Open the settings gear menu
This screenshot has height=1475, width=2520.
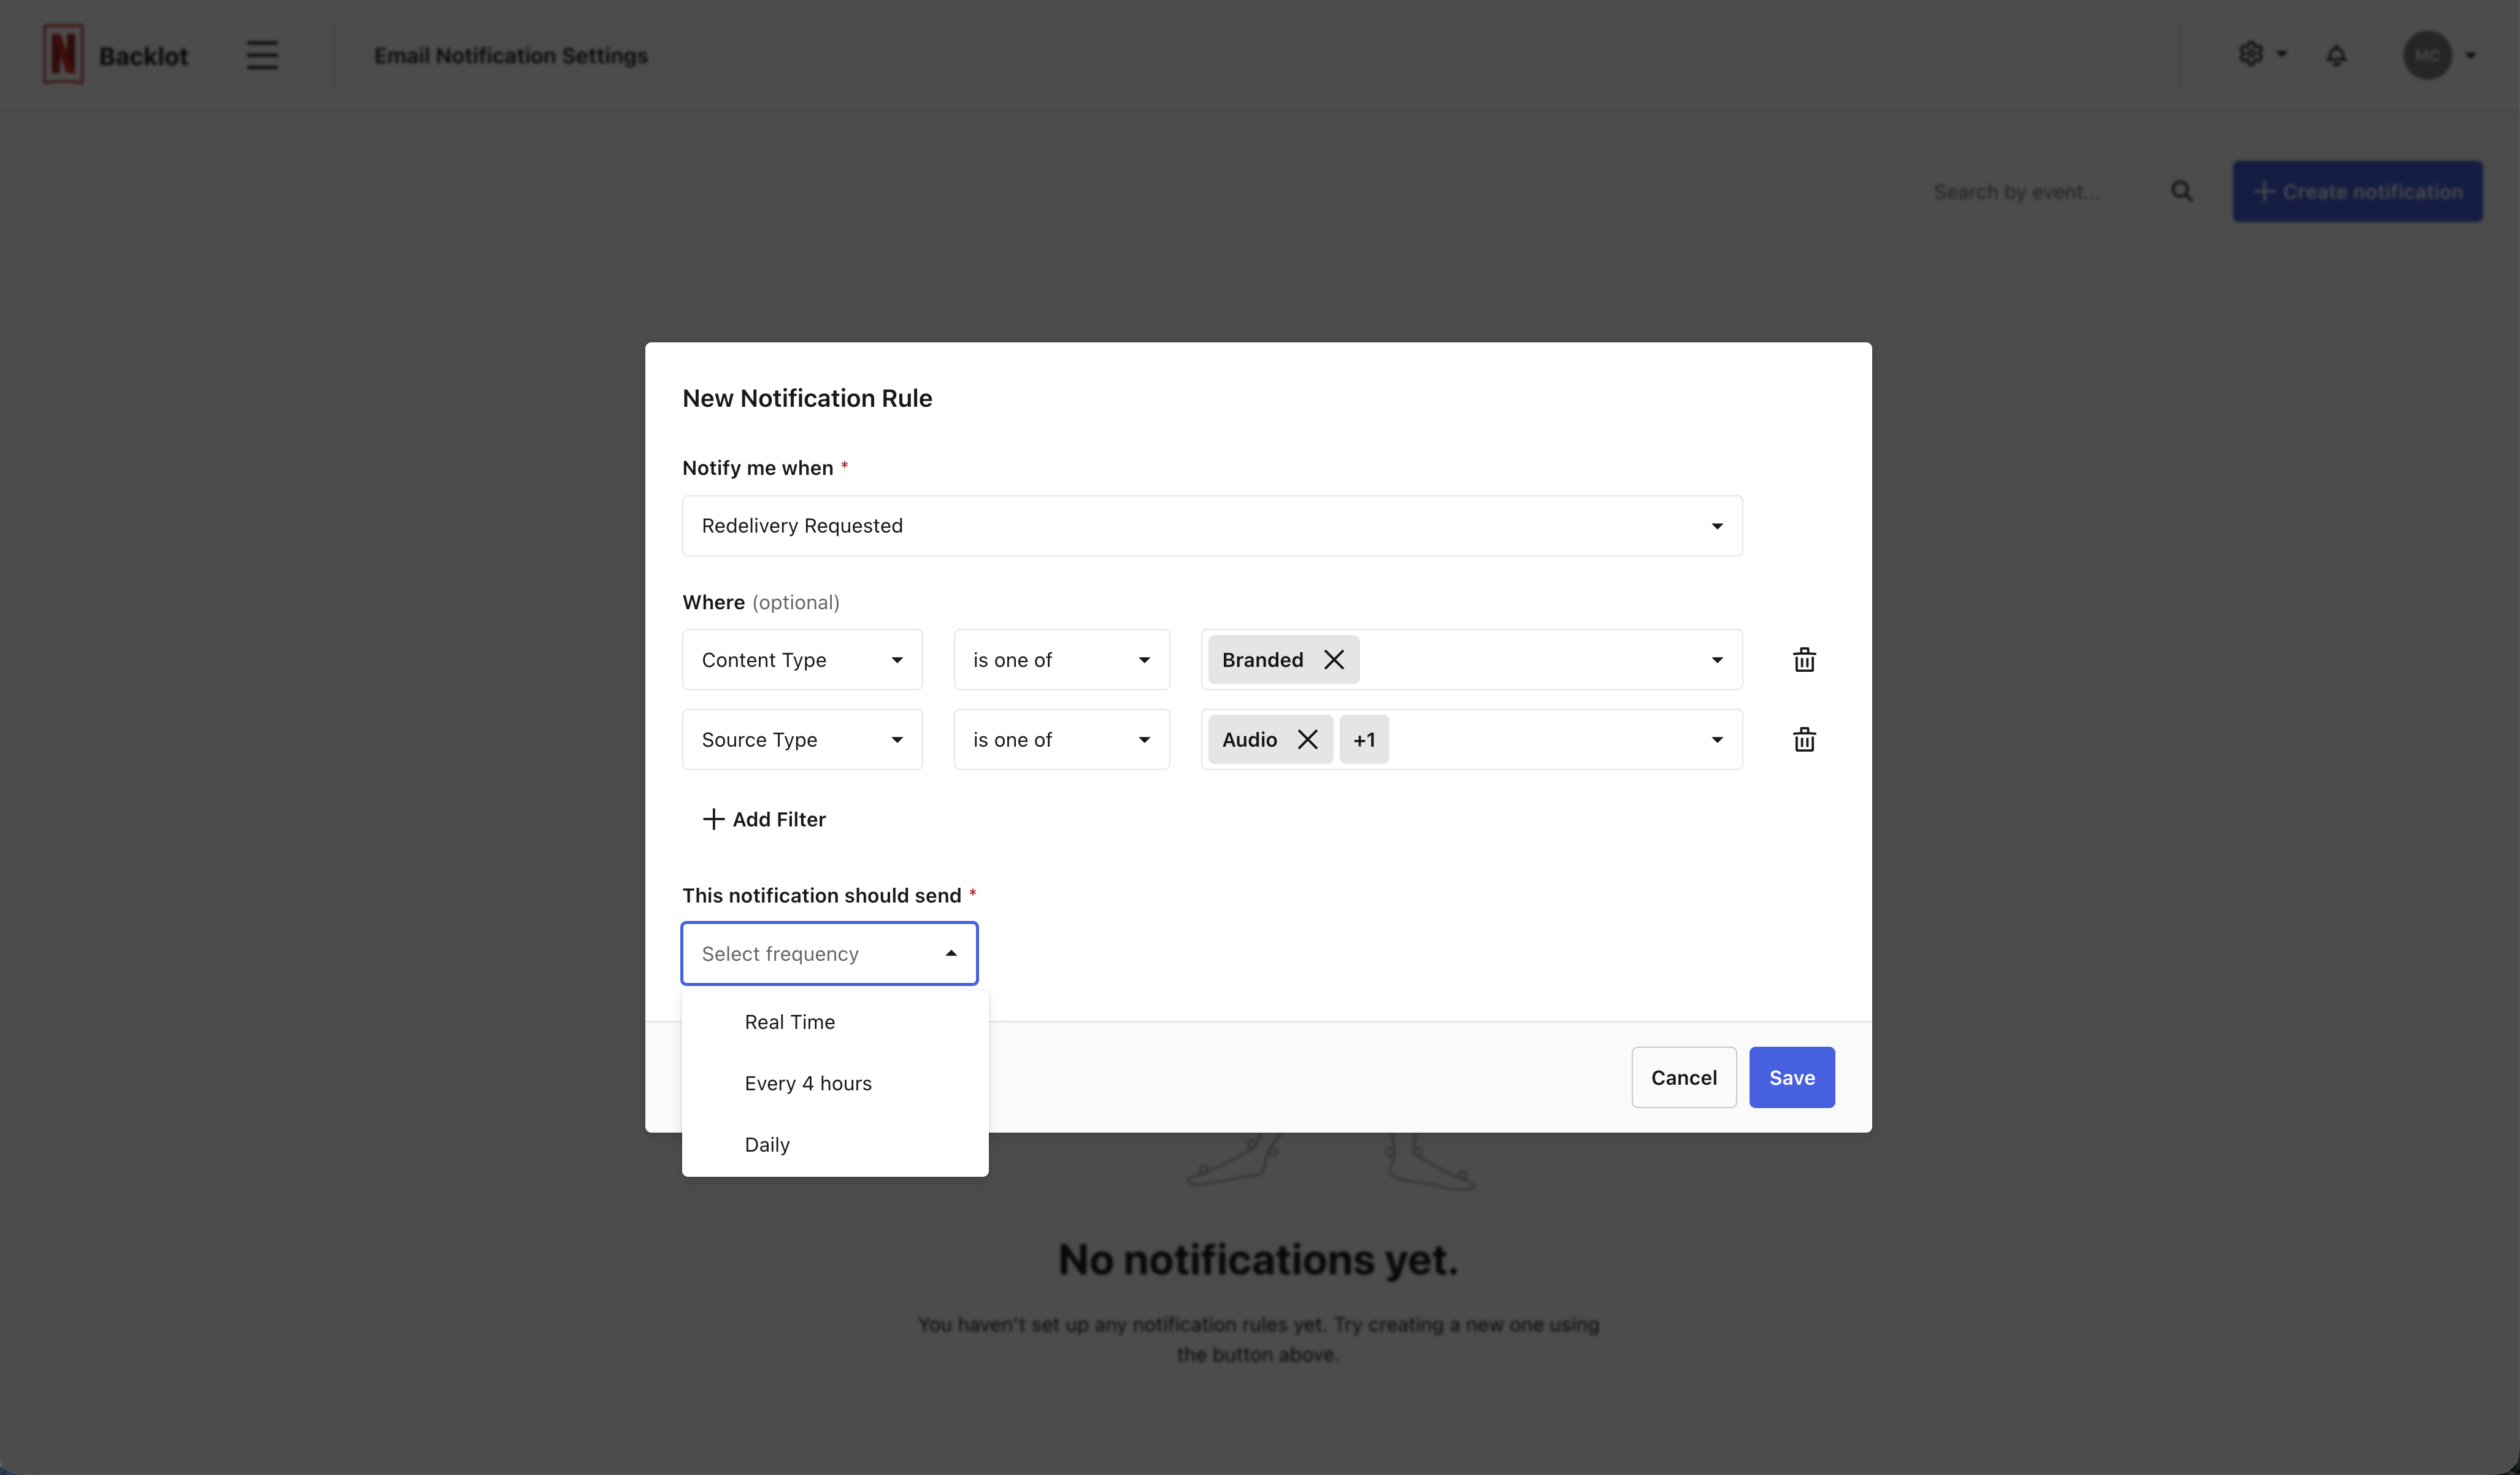2251,54
